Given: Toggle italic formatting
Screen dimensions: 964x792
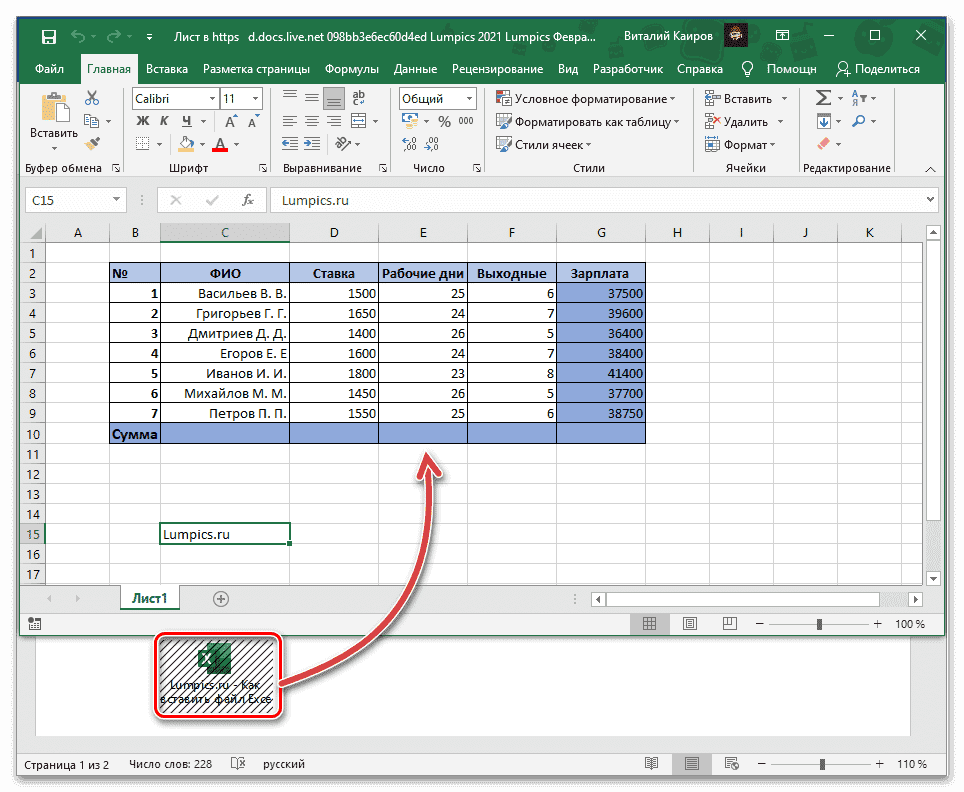Looking at the screenshot, I should (x=164, y=121).
